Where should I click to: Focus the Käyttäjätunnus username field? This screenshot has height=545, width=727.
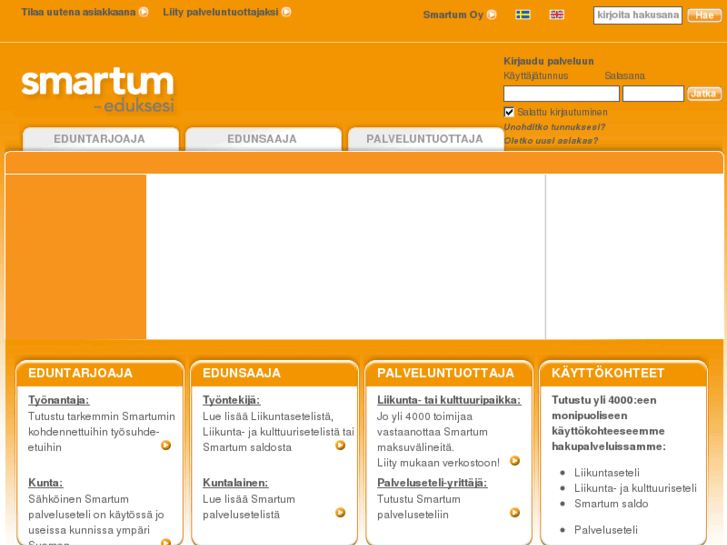(561, 94)
